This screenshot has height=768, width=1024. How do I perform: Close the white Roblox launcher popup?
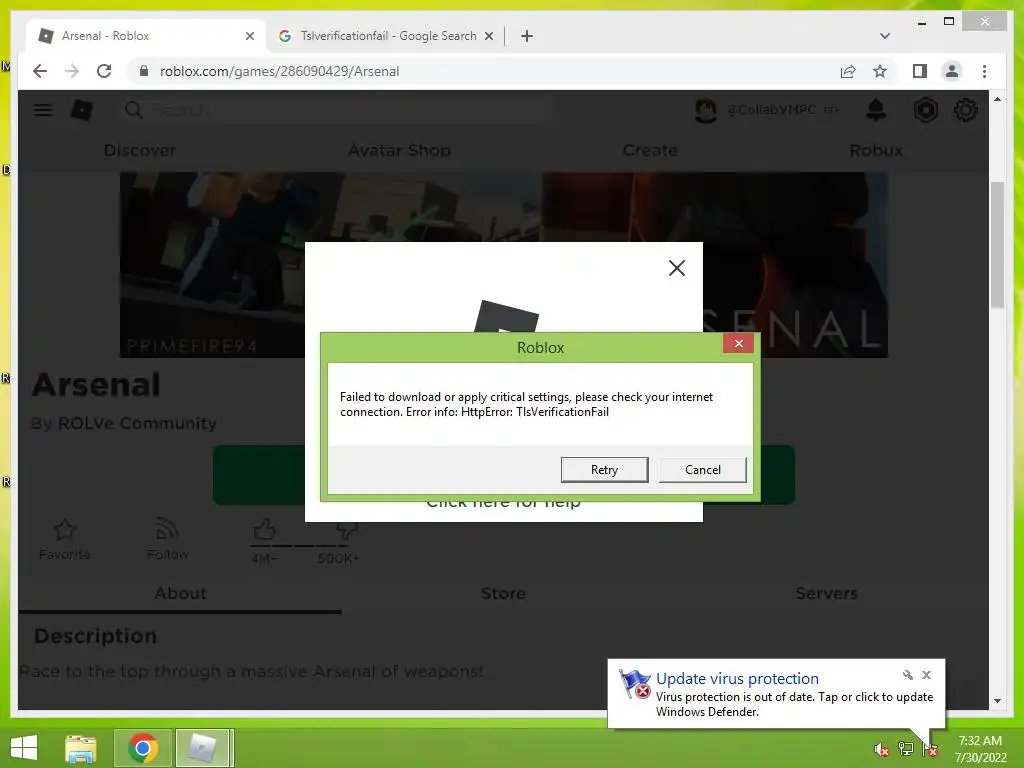tap(677, 268)
